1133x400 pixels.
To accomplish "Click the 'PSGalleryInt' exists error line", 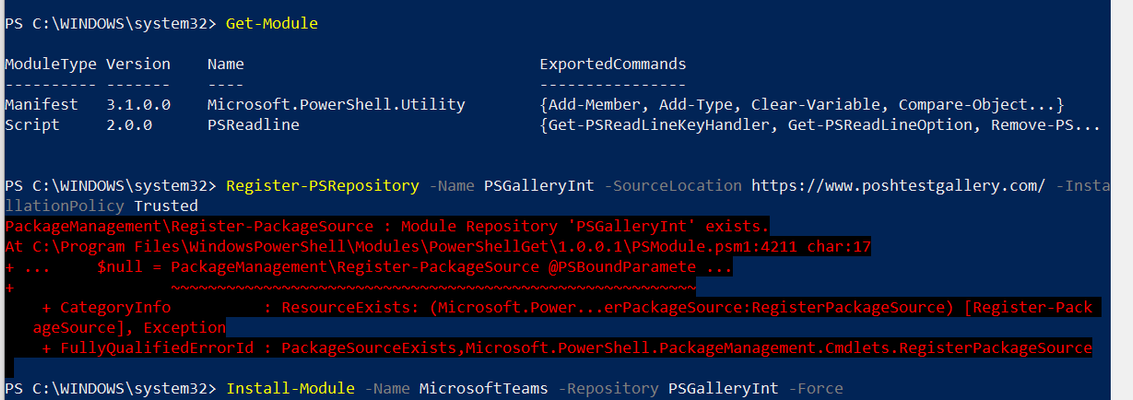I will [x=387, y=226].
